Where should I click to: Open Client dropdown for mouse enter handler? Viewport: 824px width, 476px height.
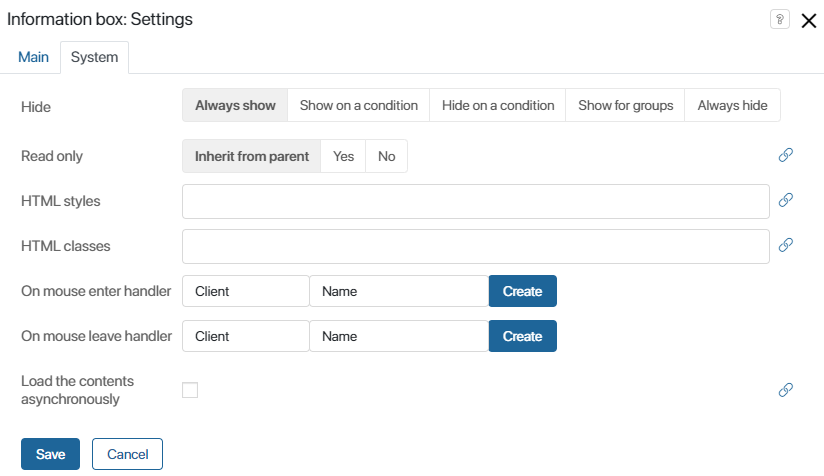pyautogui.click(x=246, y=291)
